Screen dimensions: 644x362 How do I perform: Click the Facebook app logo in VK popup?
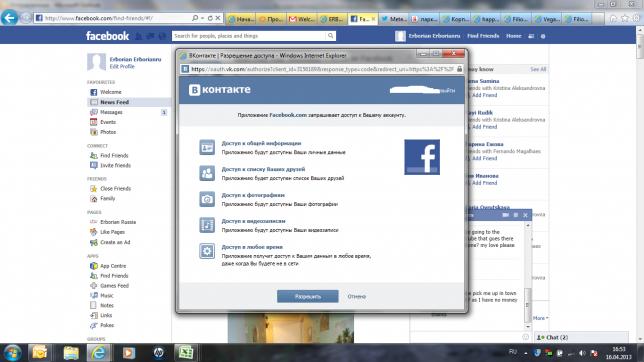pos(422,157)
